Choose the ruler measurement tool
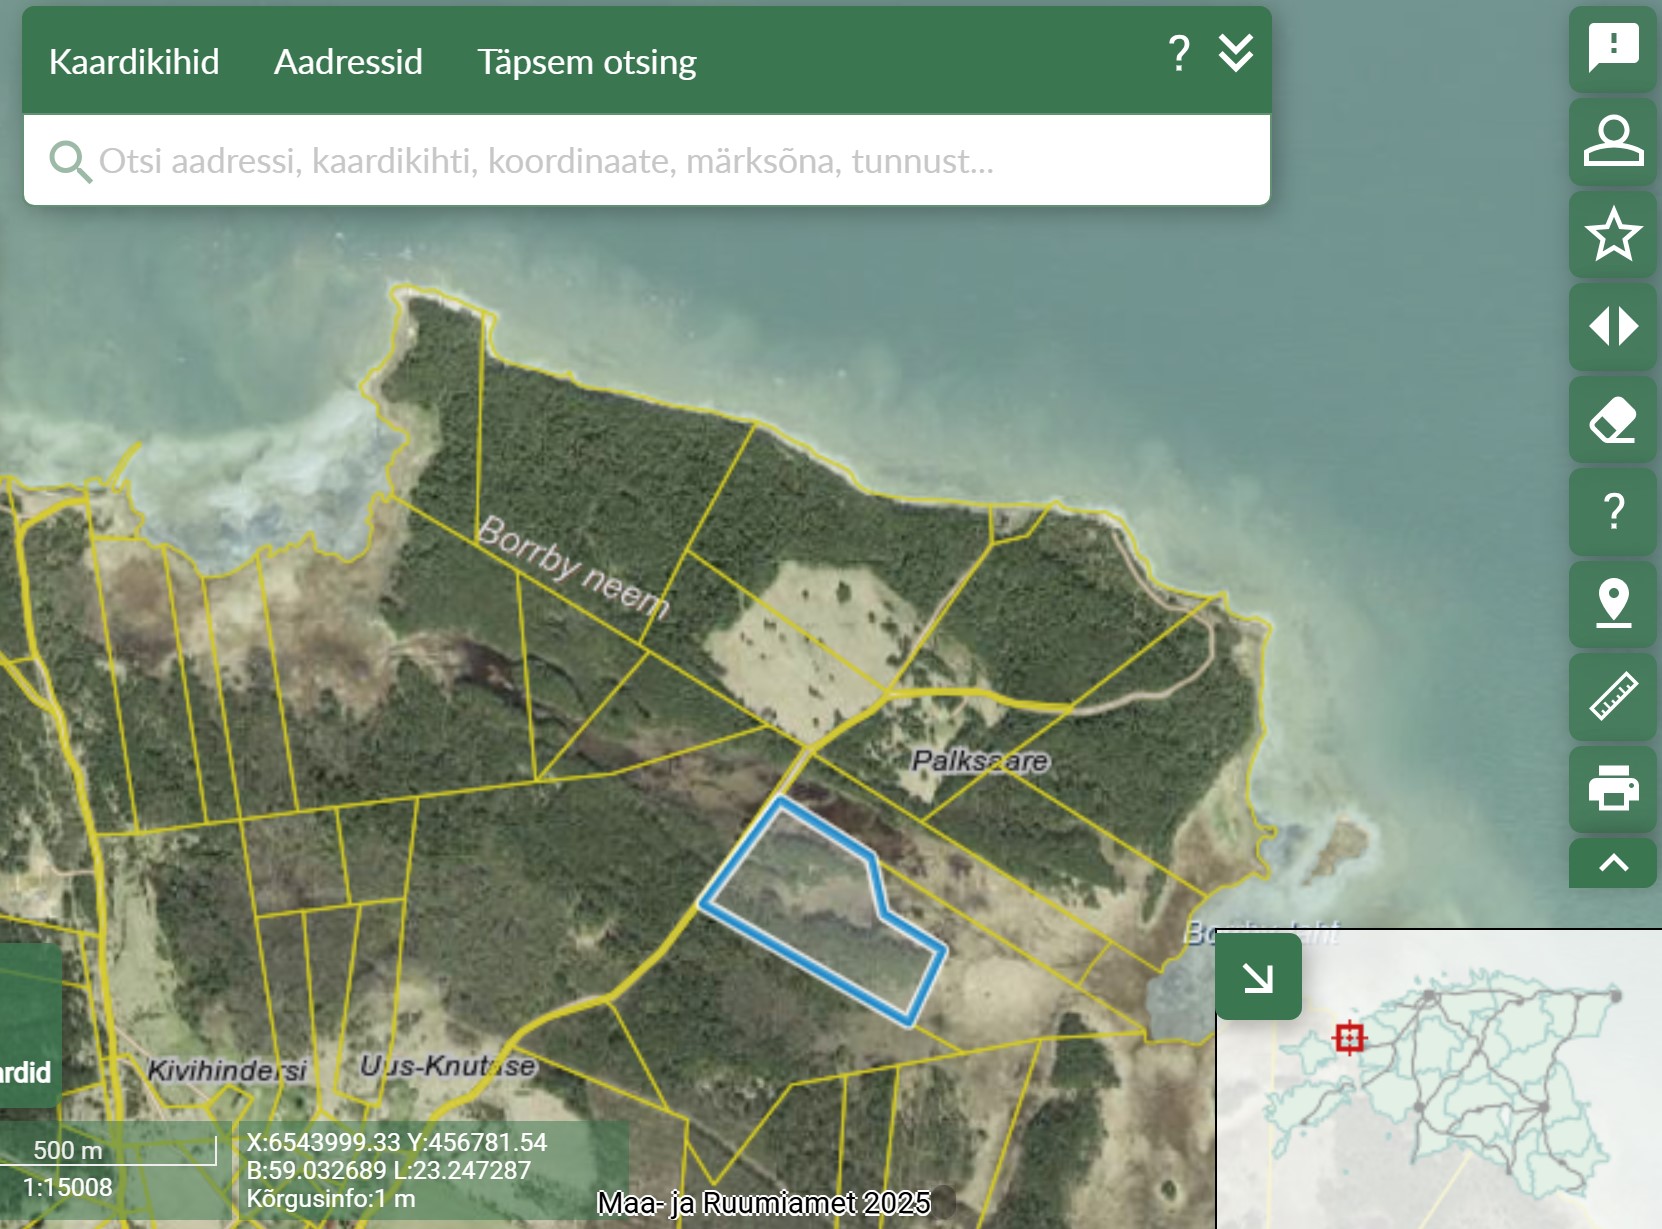This screenshot has height=1229, width=1662. (1612, 696)
